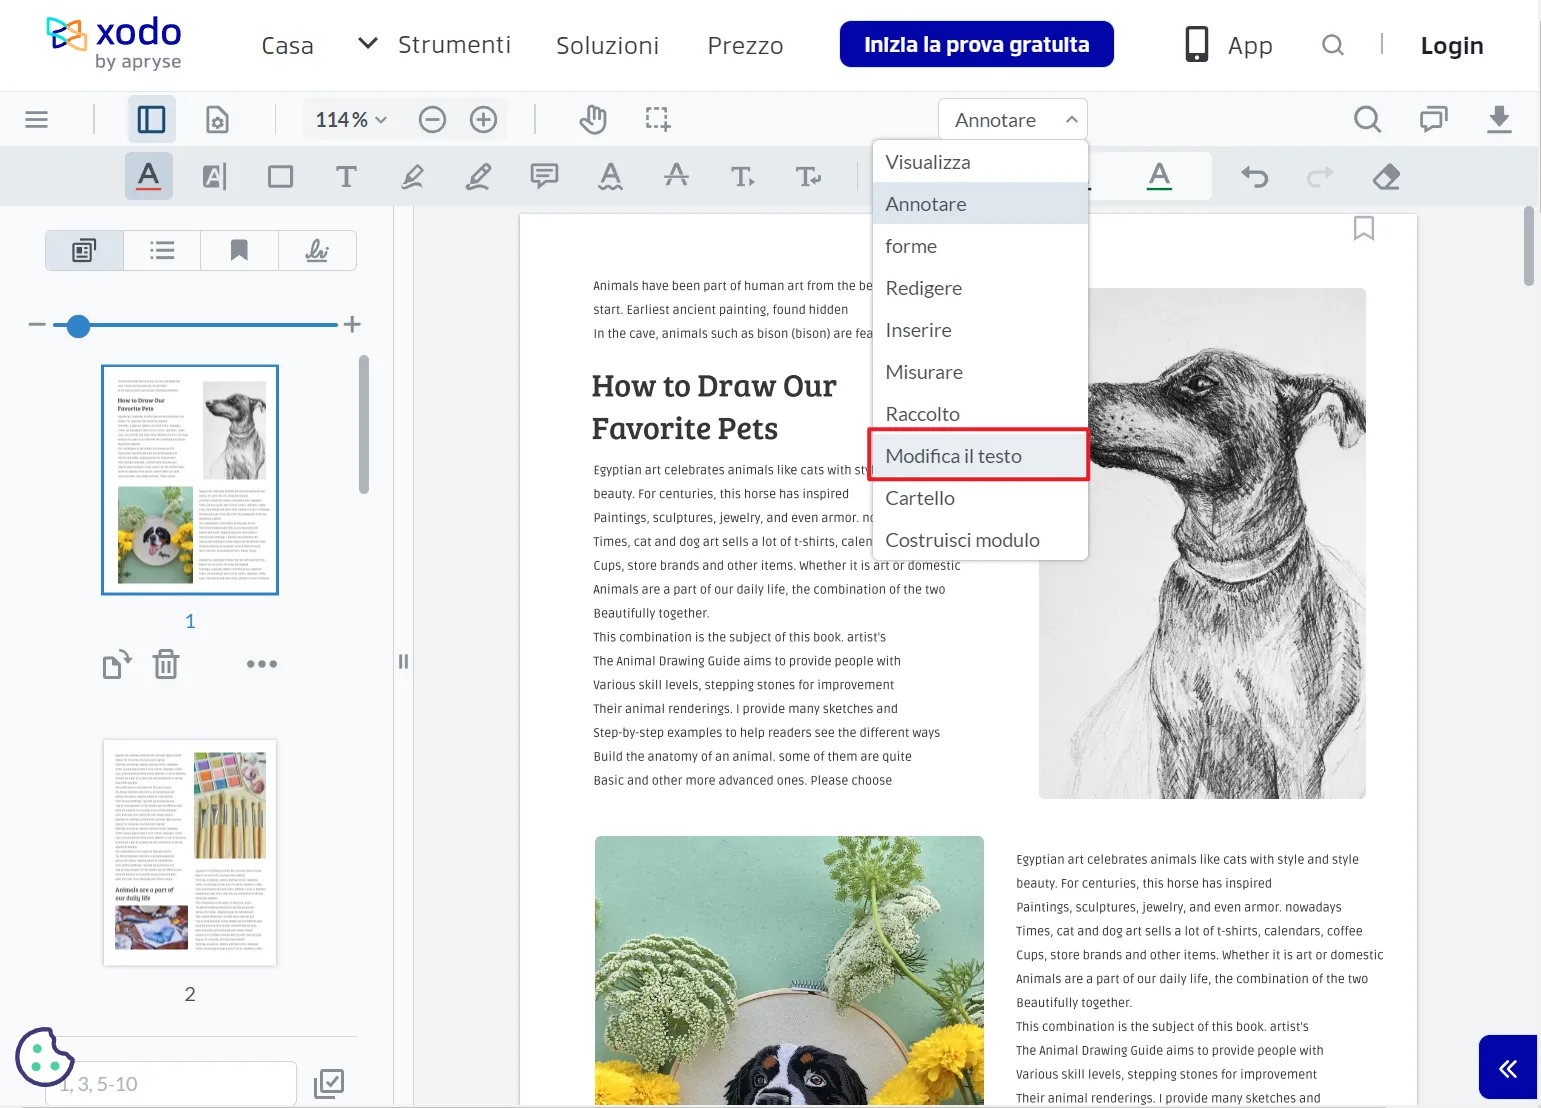Switch to the thumbnails panel tab
The width and height of the screenshot is (1541, 1108).
click(84, 250)
